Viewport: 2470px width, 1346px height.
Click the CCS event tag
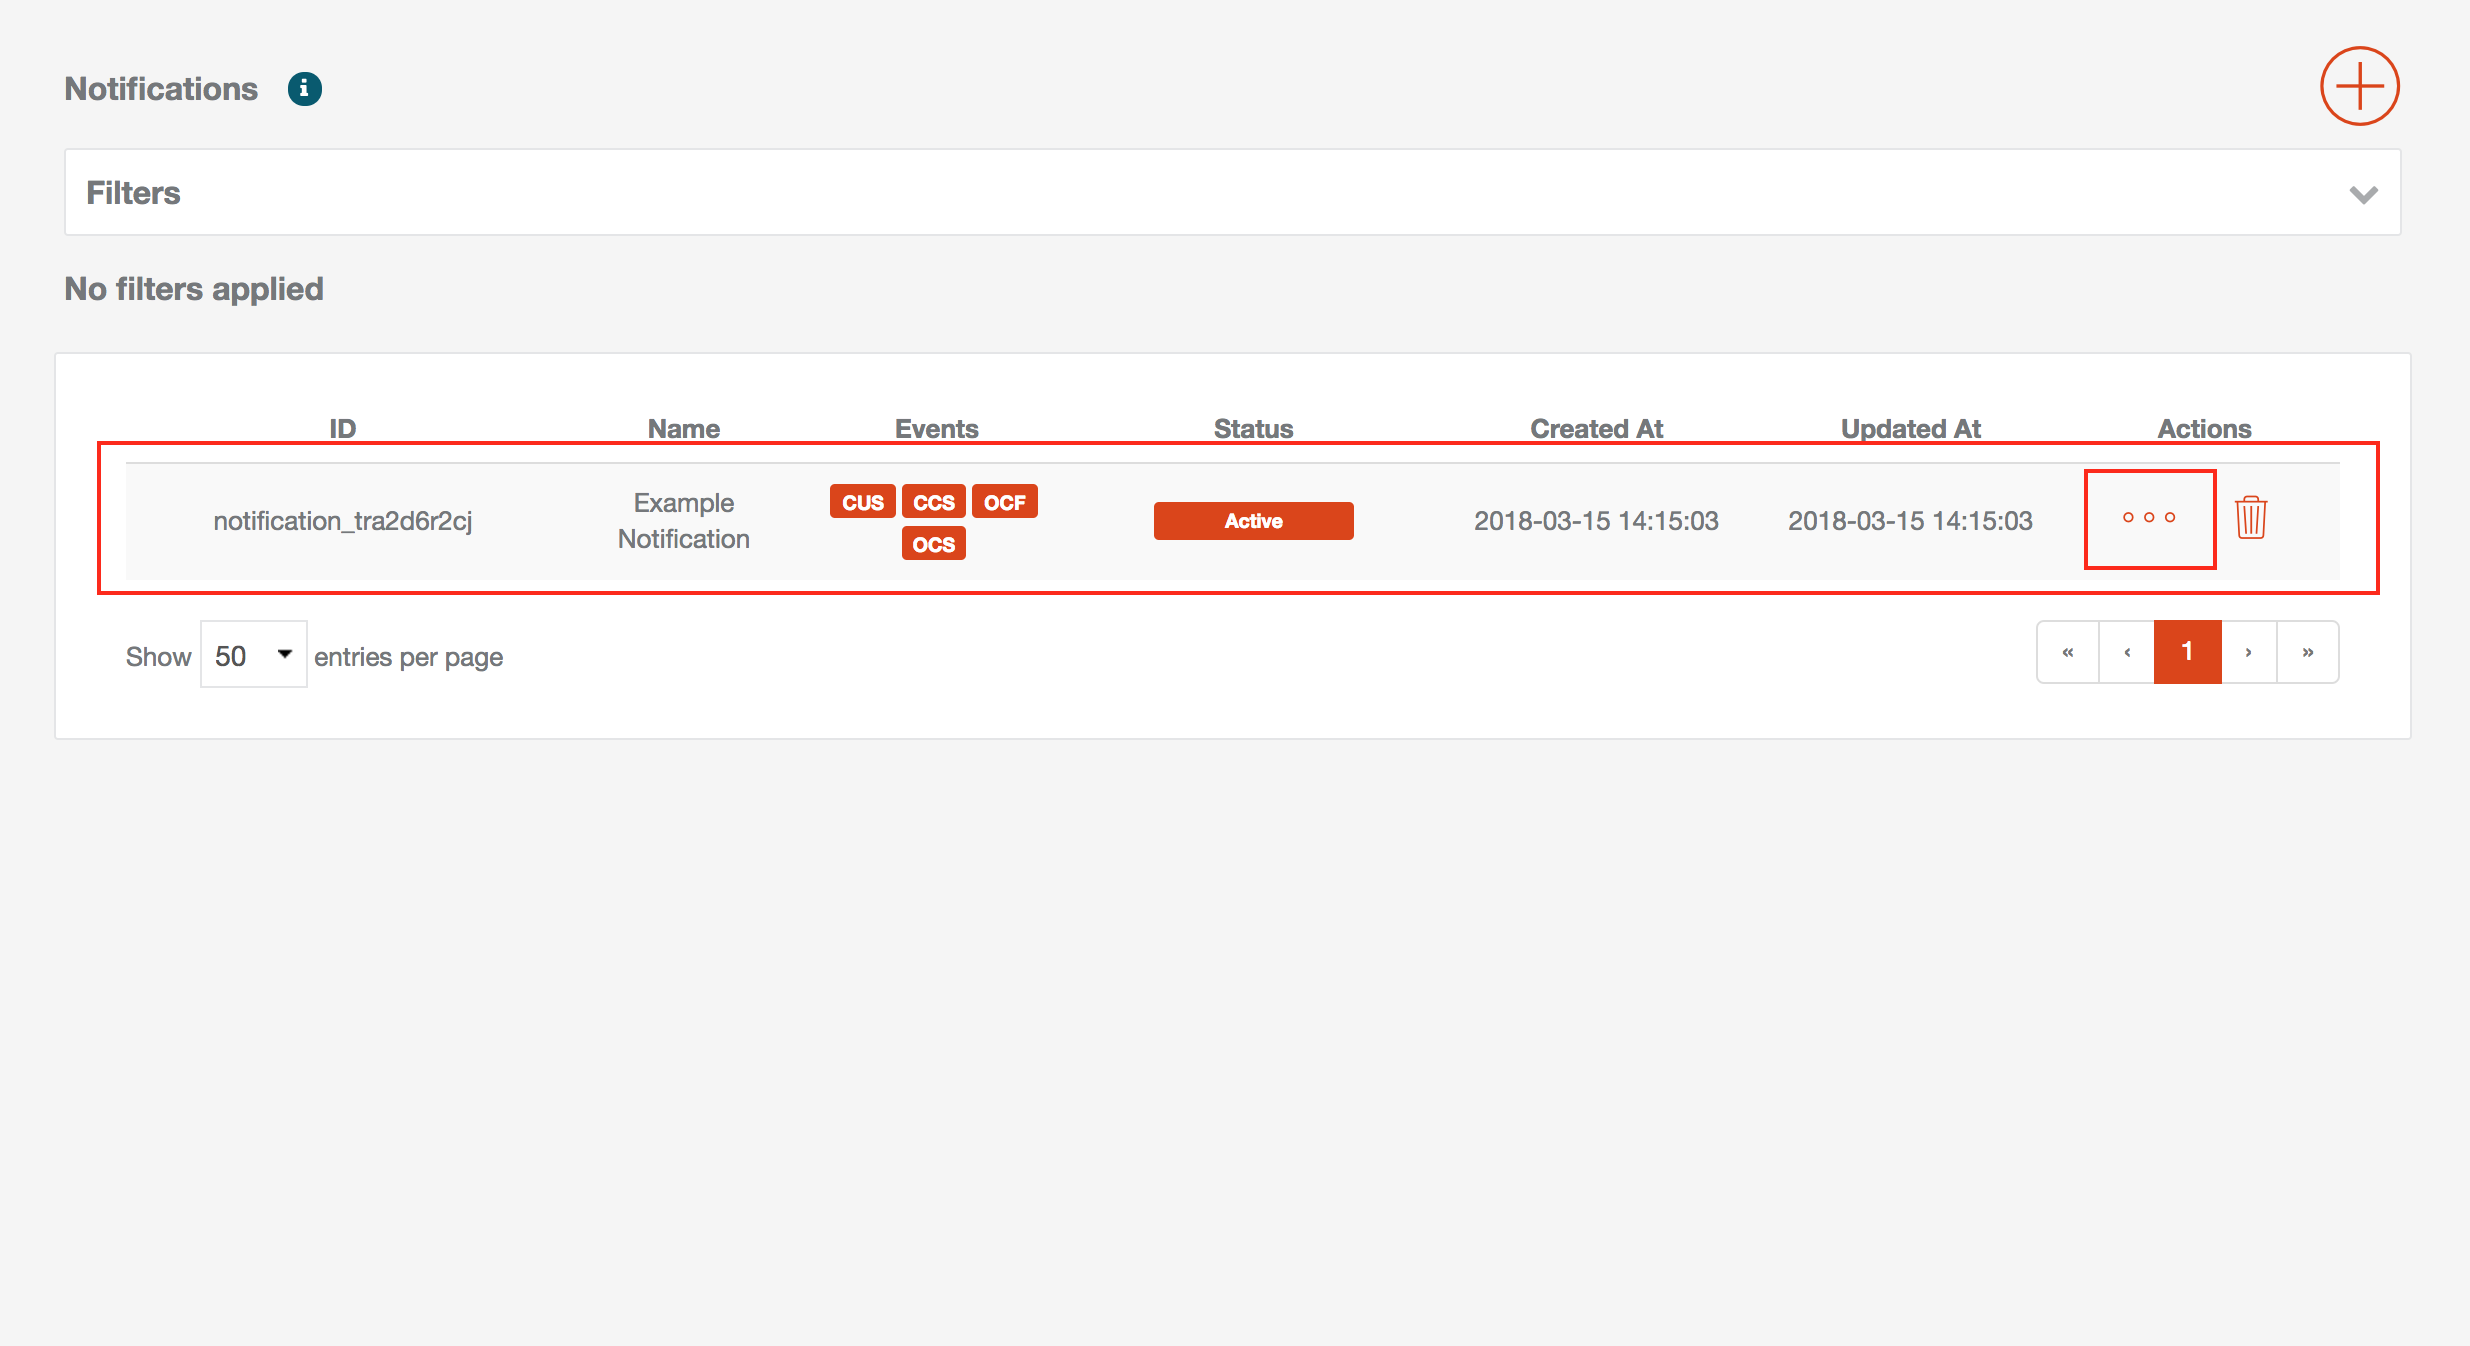(933, 502)
